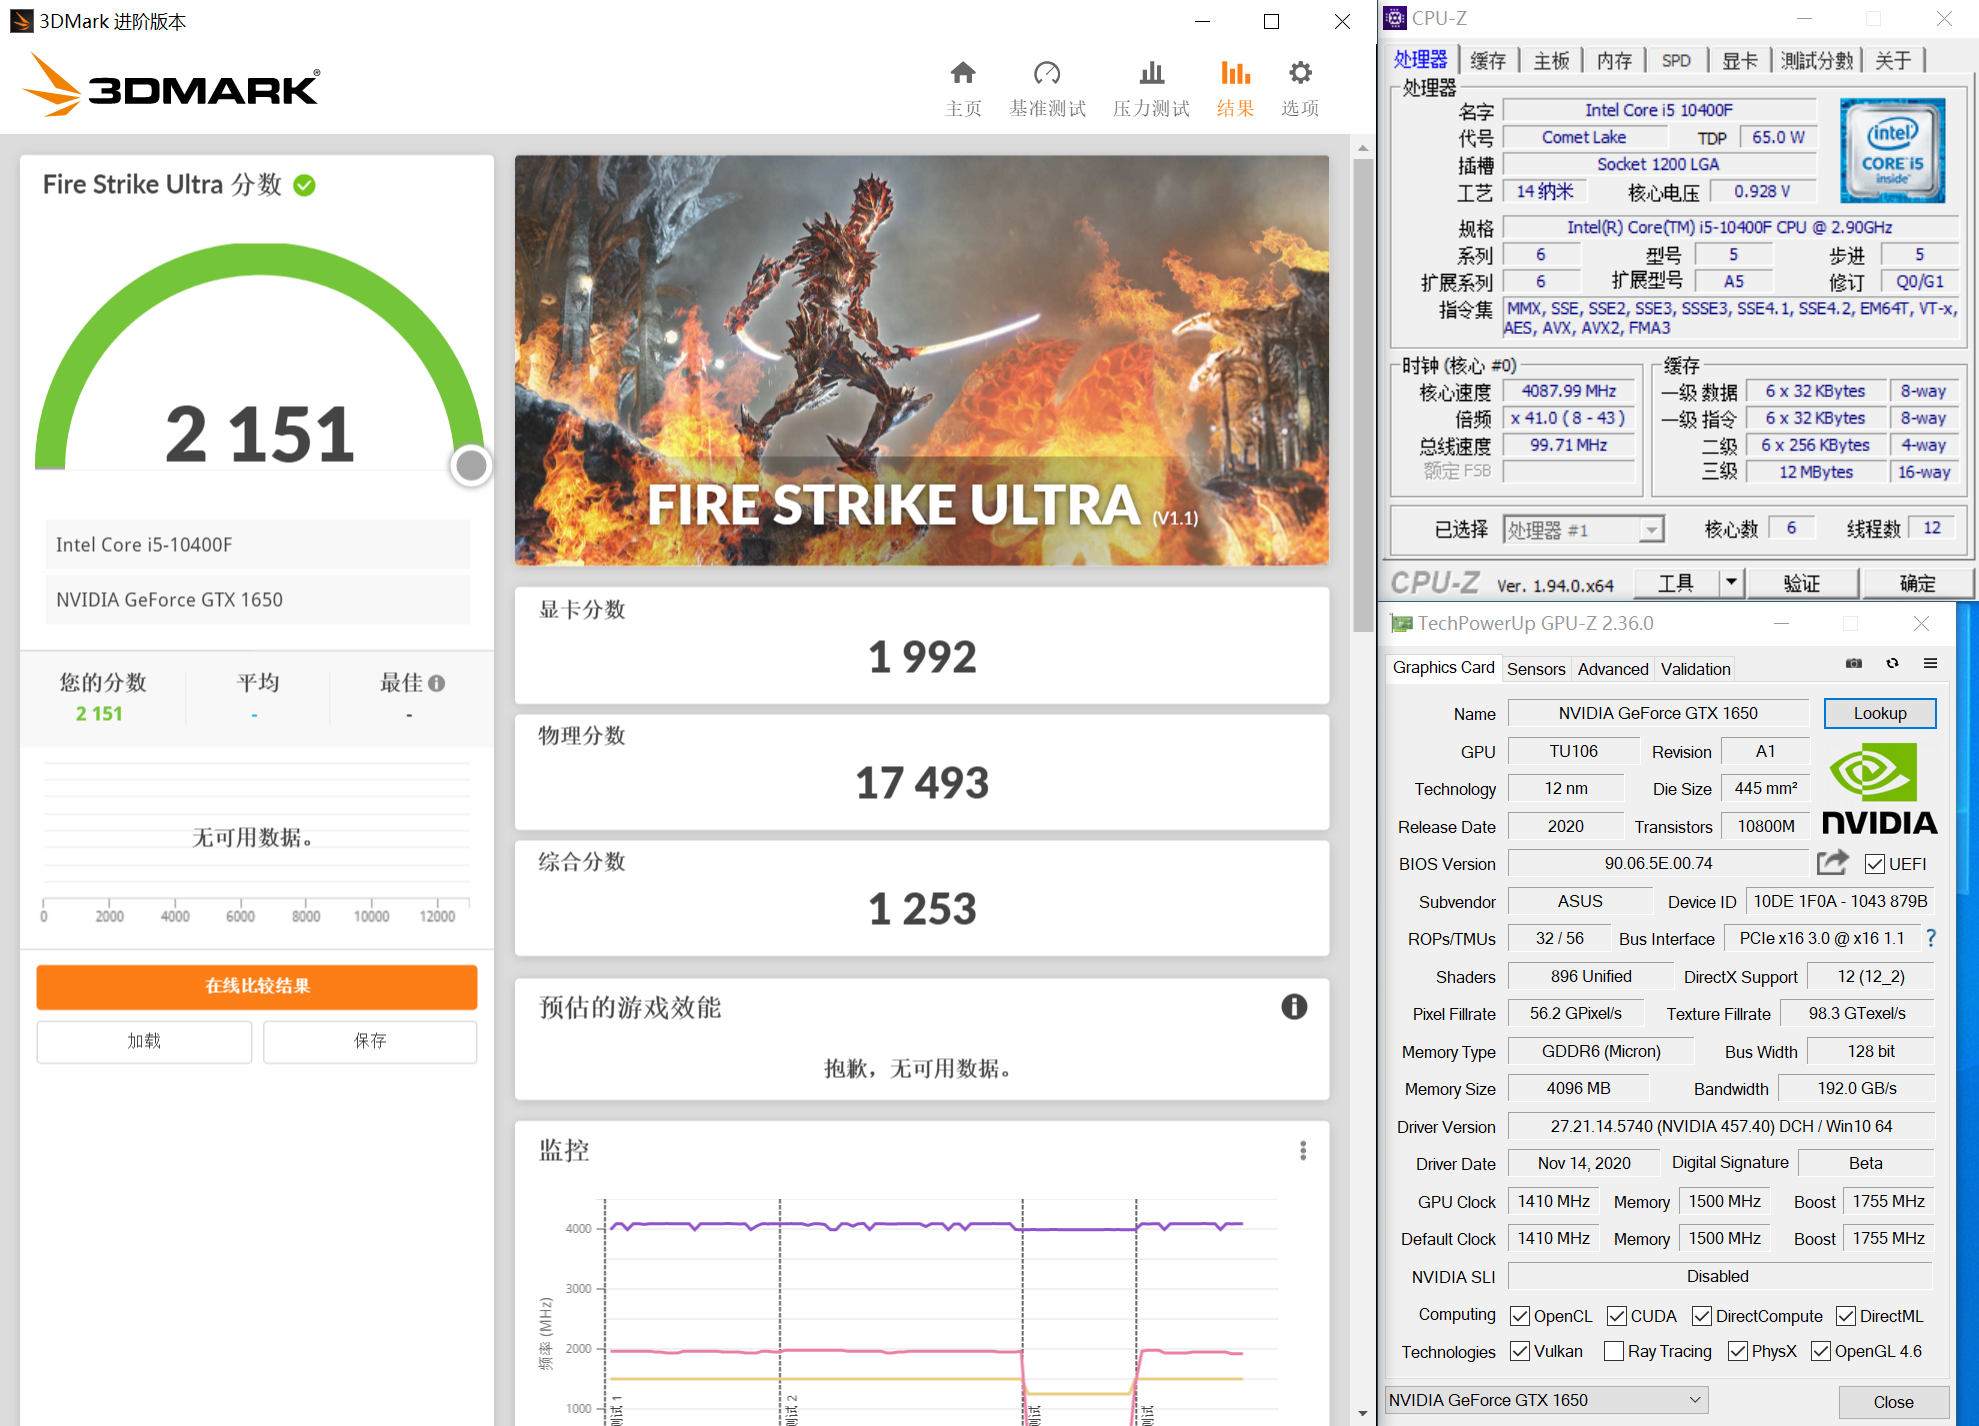Viewport: 1979px width, 1426px height.
Task: Click the info icon next to 最佳
Action: coord(437,683)
